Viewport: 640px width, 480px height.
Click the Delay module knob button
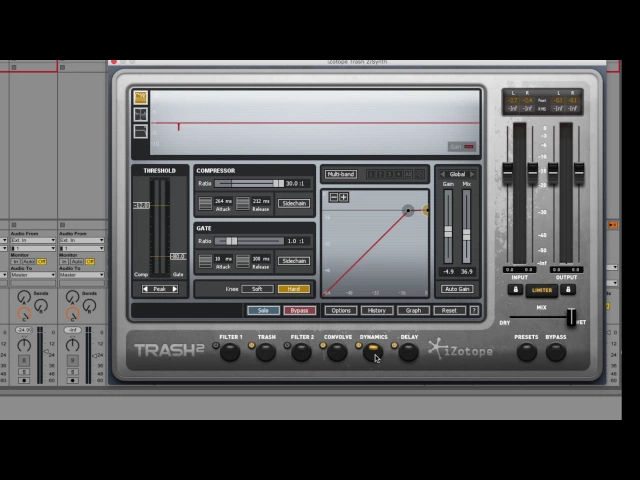point(408,352)
